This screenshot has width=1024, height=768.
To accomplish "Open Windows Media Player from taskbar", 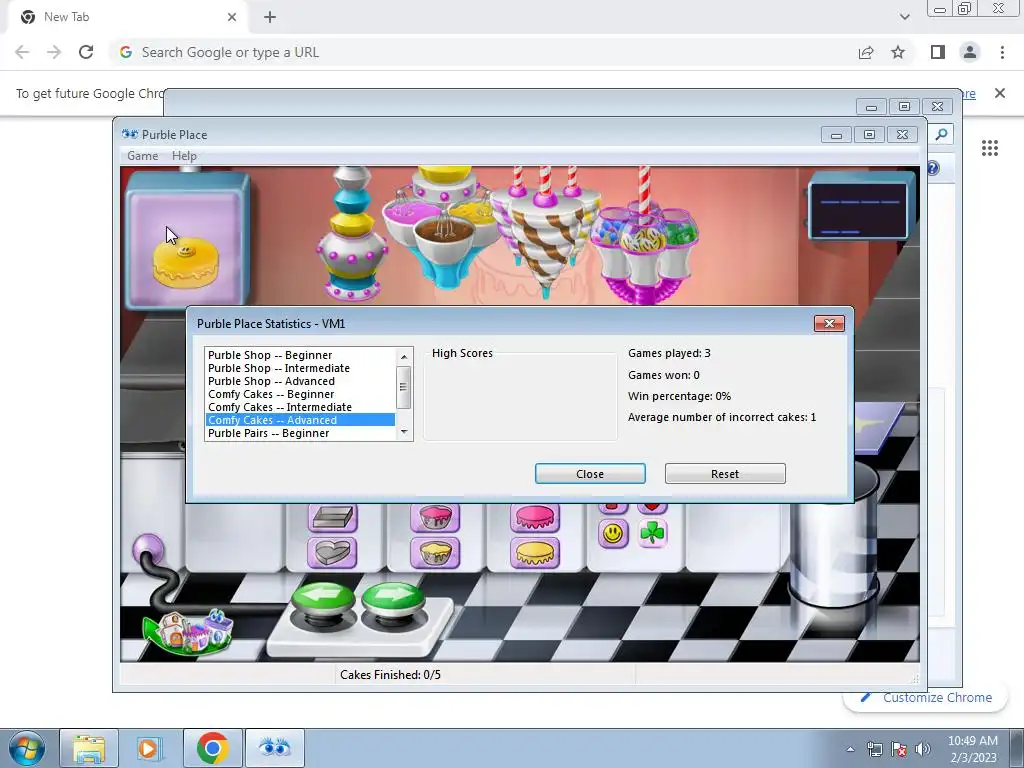I will pyautogui.click(x=150, y=748).
